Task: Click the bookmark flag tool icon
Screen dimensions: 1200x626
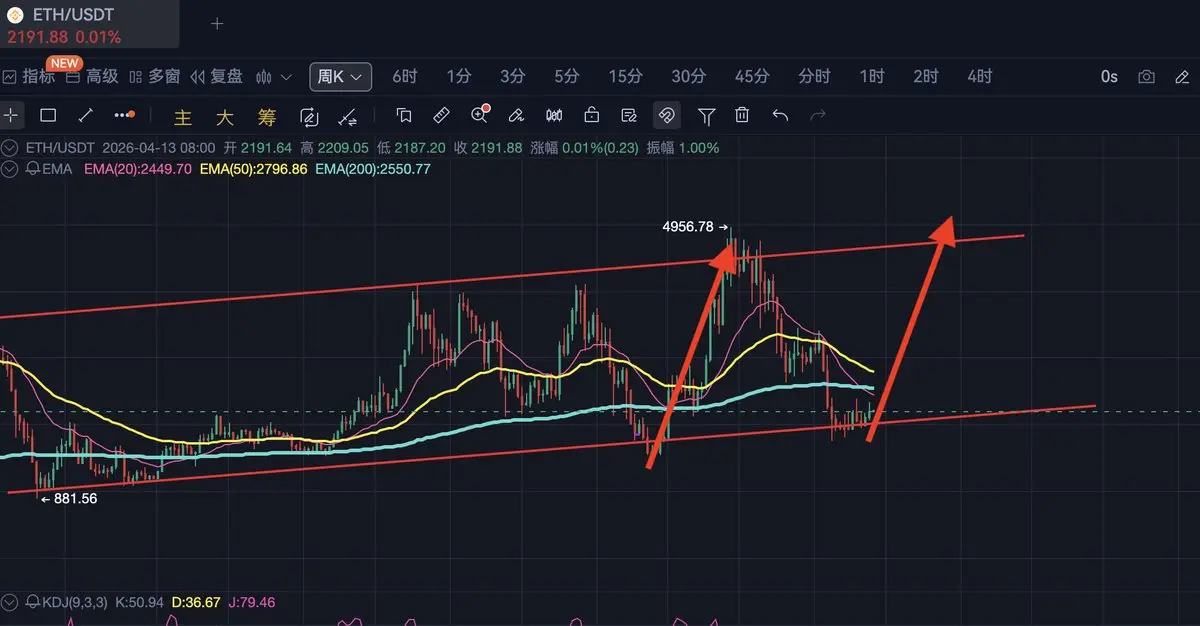Action: [x=404, y=115]
